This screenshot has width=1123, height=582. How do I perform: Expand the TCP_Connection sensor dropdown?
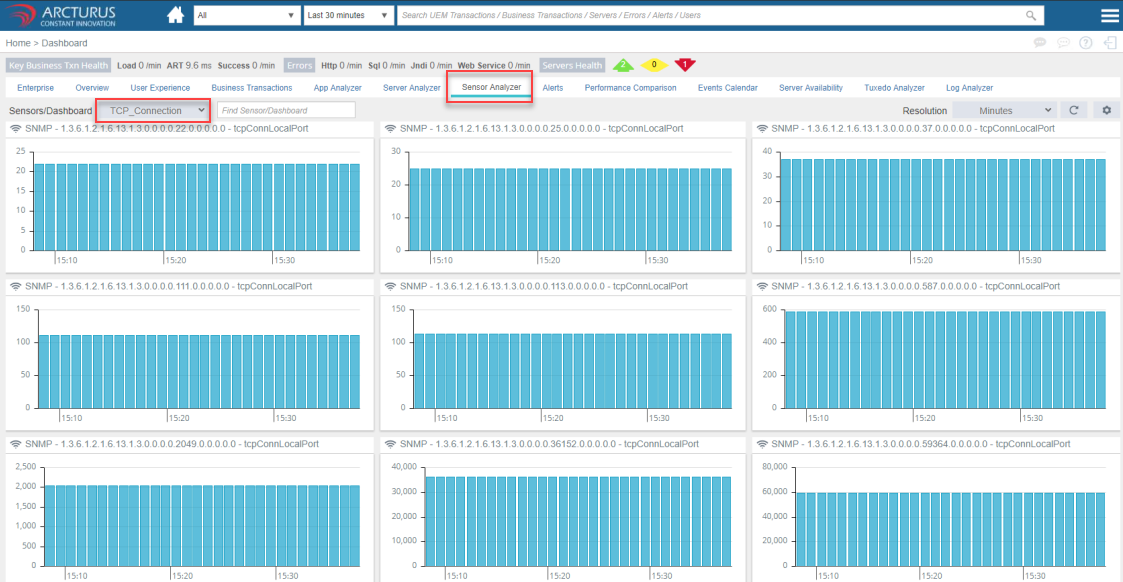tap(153, 110)
